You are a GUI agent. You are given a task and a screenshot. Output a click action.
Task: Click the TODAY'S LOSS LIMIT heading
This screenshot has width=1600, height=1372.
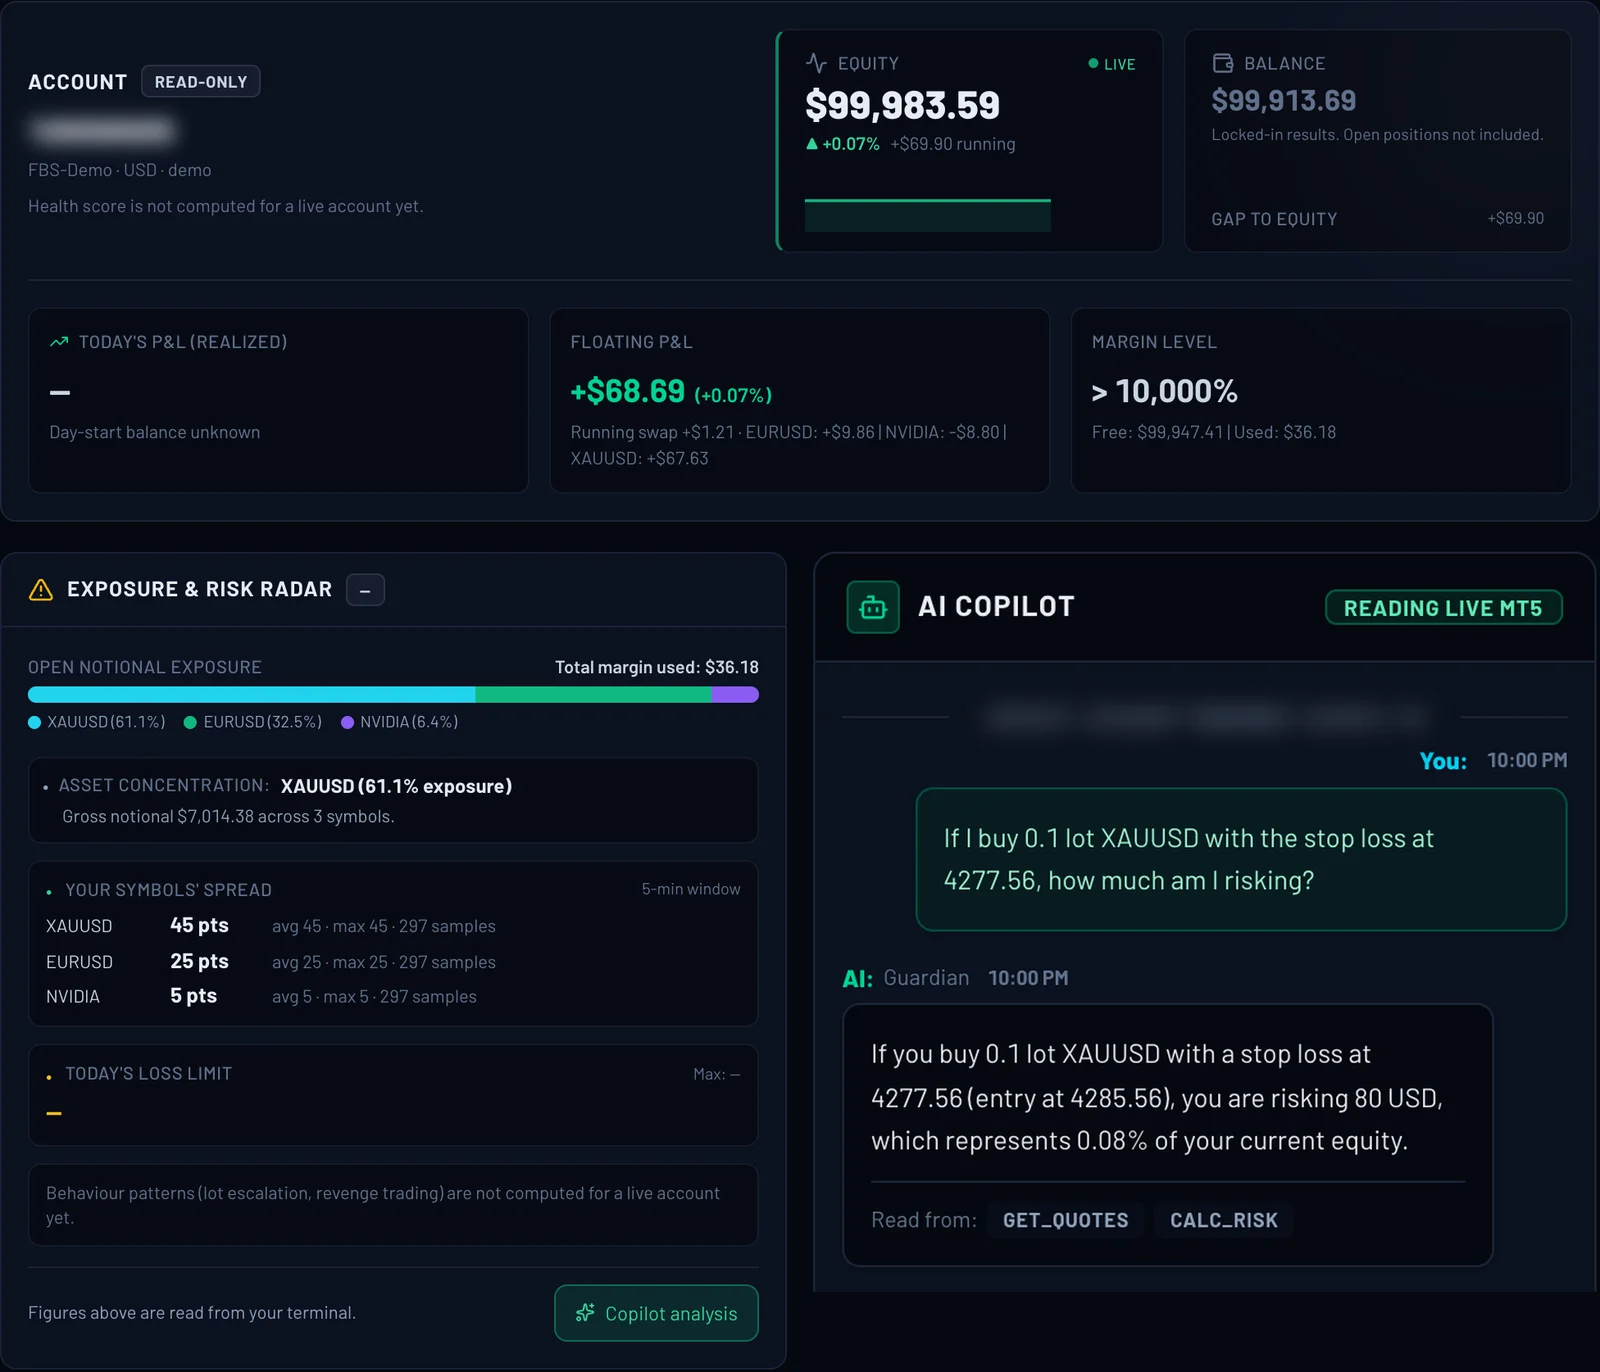(148, 1074)
